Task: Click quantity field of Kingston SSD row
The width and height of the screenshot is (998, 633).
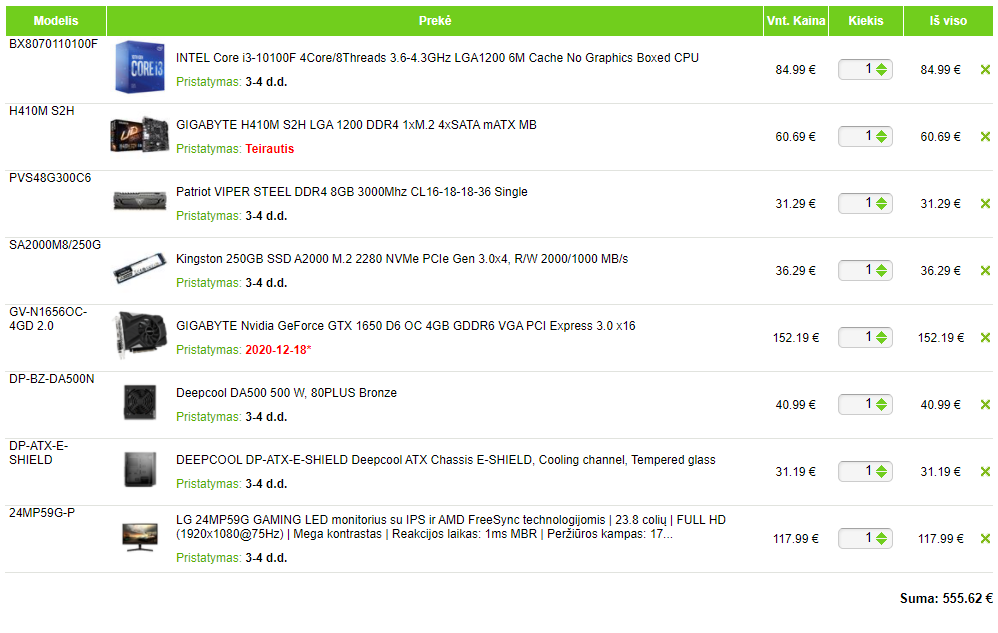Action: [x=865, y=270]
